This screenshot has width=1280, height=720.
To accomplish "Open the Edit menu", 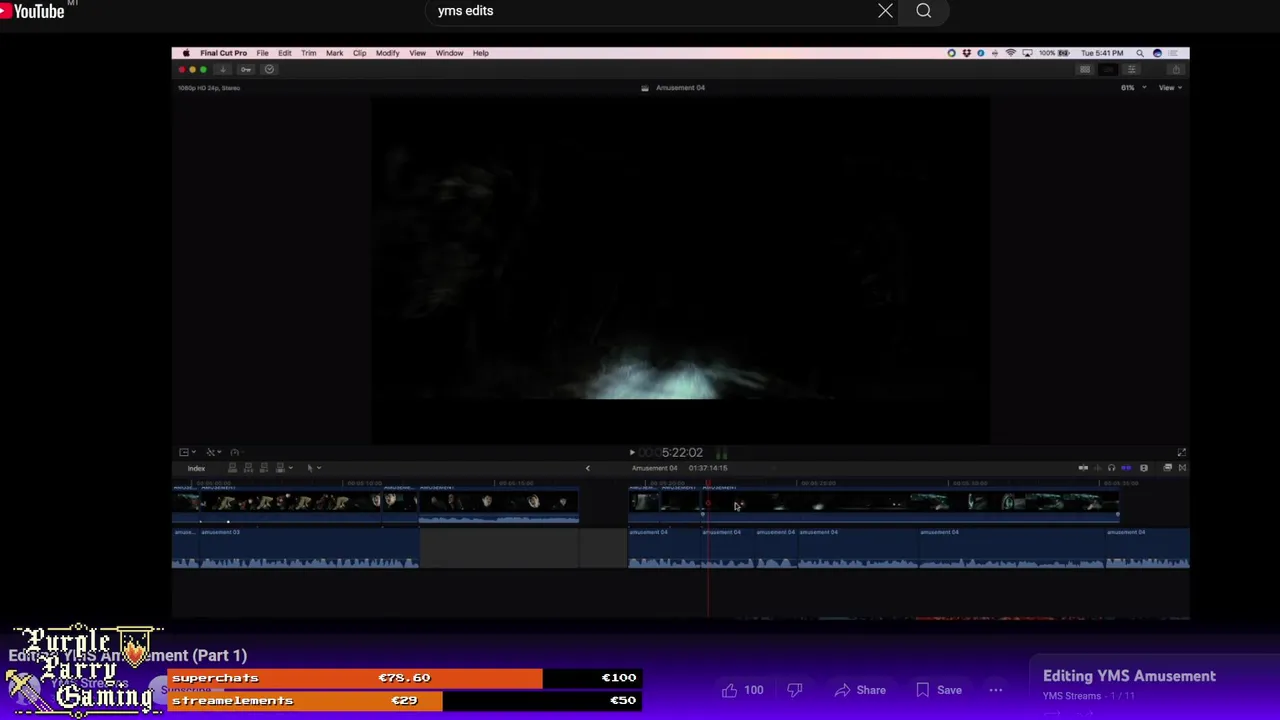I will point(285,53).
